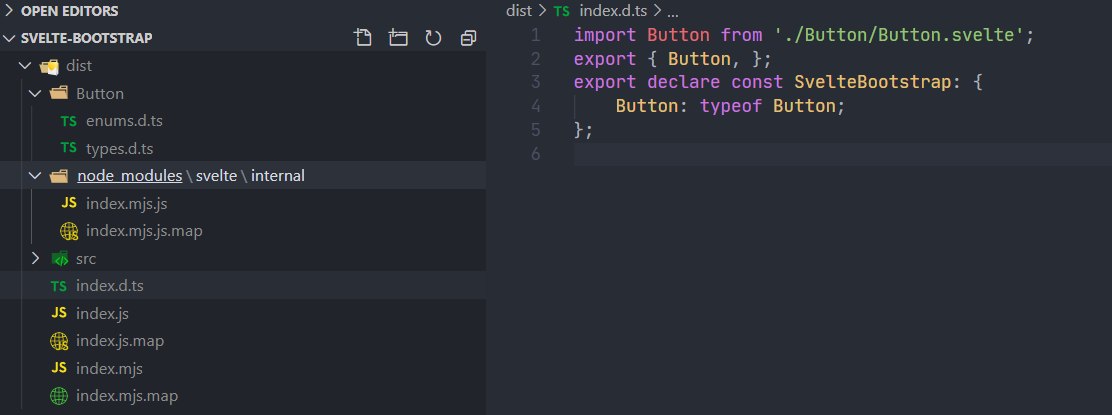The height and width of the screenshot is (415, 1112).
Task: Click the SvelteBootstrap identifier in code
Action: (872, 82)
